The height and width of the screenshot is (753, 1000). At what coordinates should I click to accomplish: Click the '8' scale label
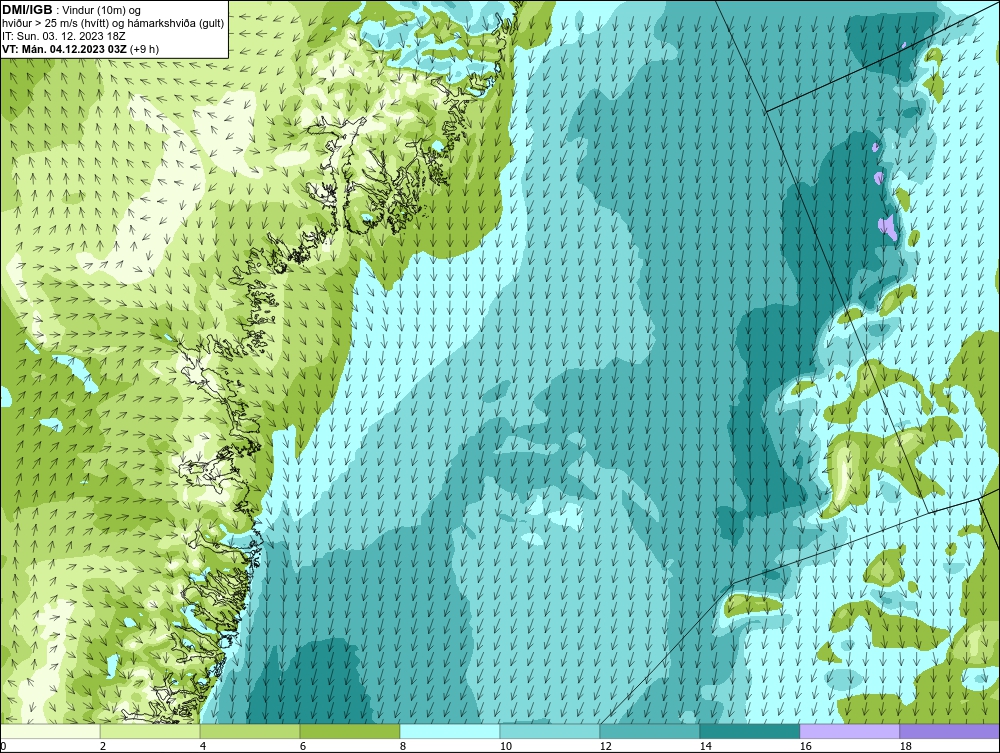pos(403,746)
